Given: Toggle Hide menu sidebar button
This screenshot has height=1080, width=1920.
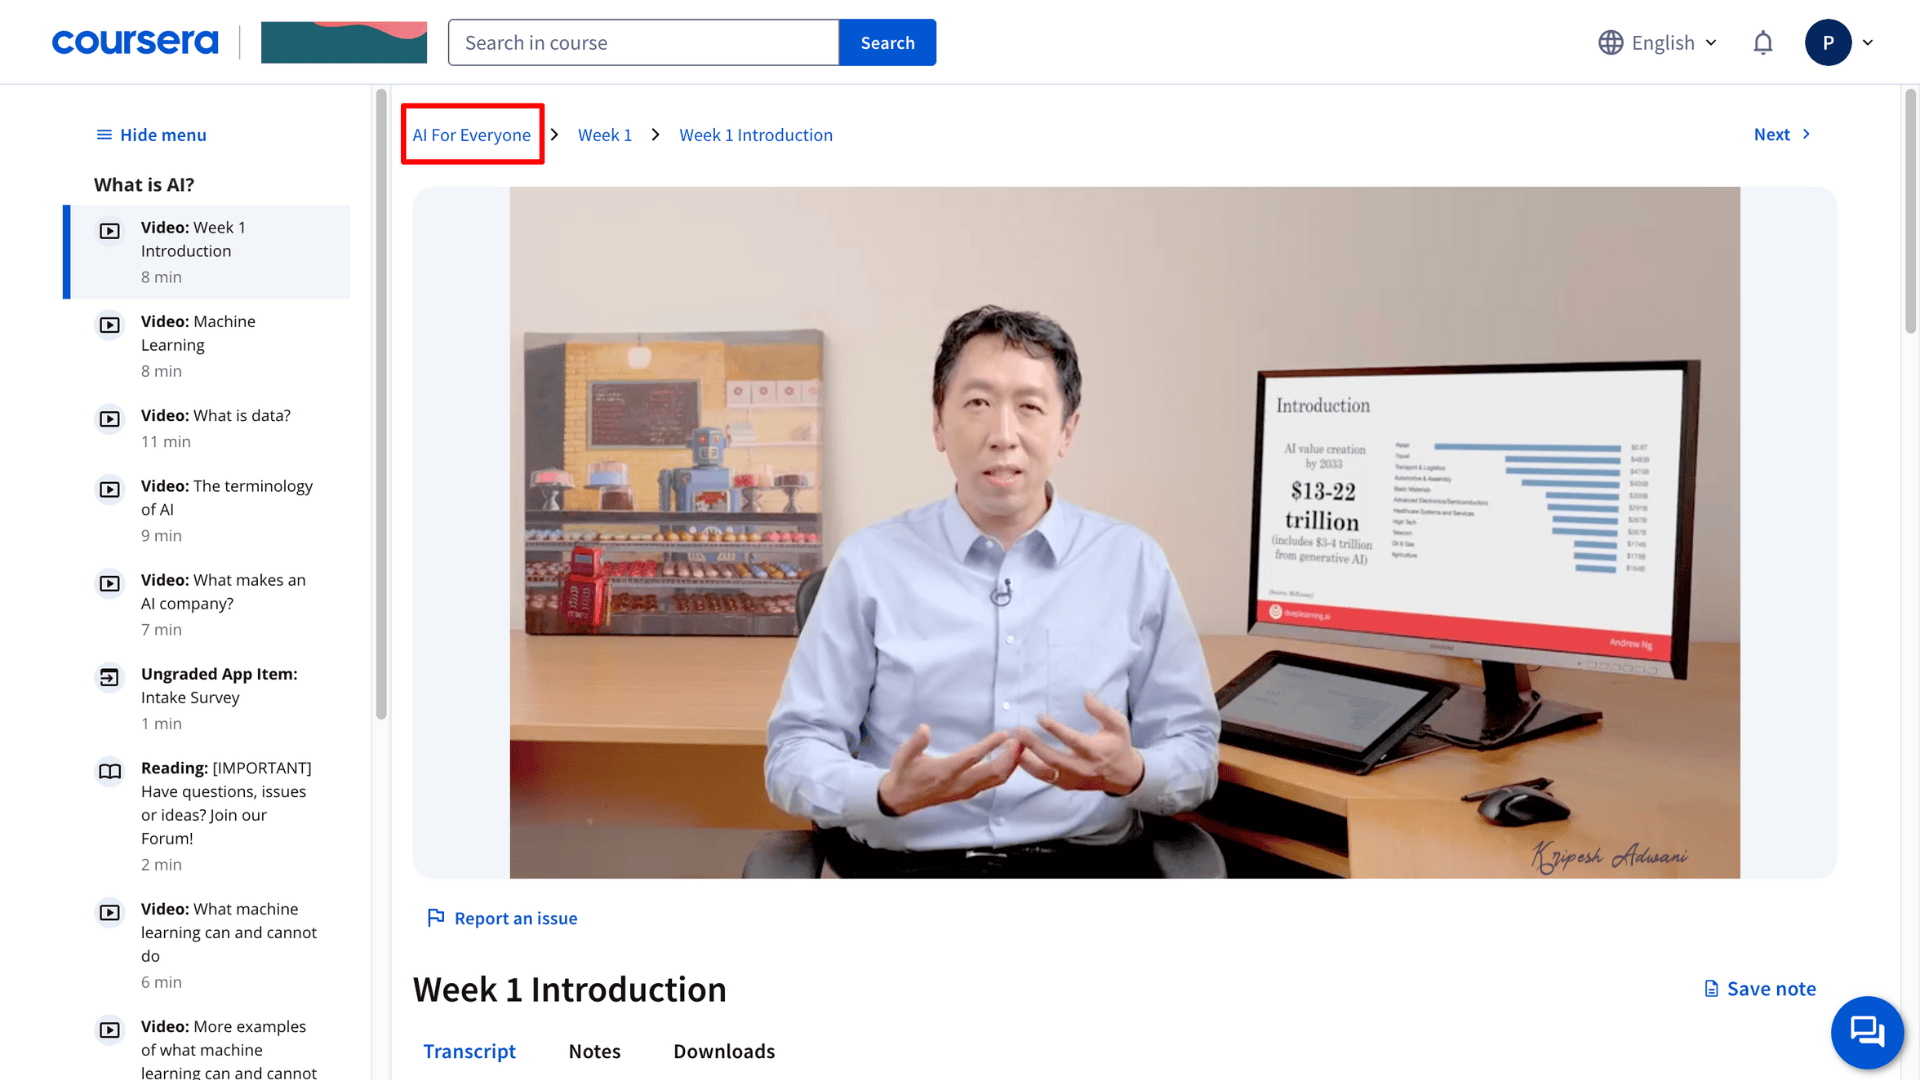Looking at the screenshot, I should 151,135.
